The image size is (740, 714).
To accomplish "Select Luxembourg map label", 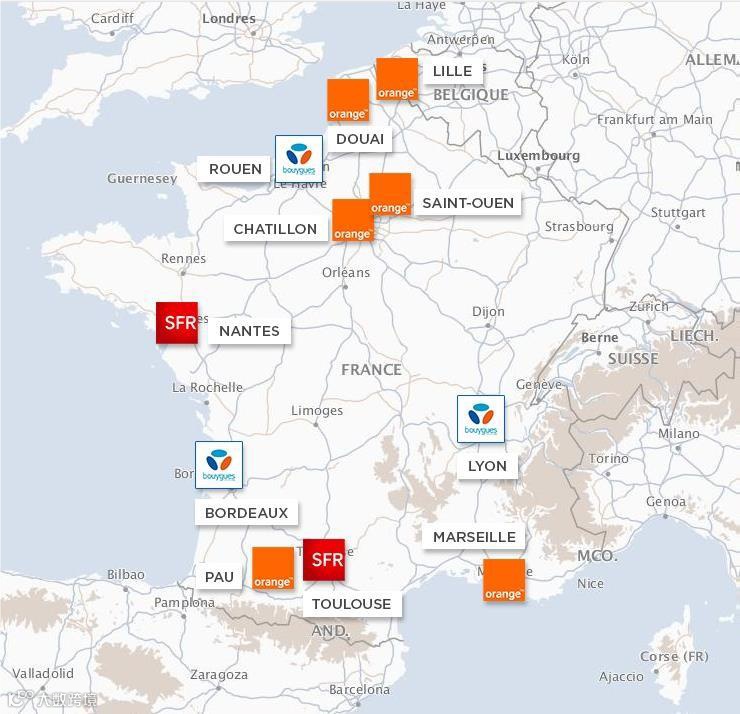I will point(538,155).
